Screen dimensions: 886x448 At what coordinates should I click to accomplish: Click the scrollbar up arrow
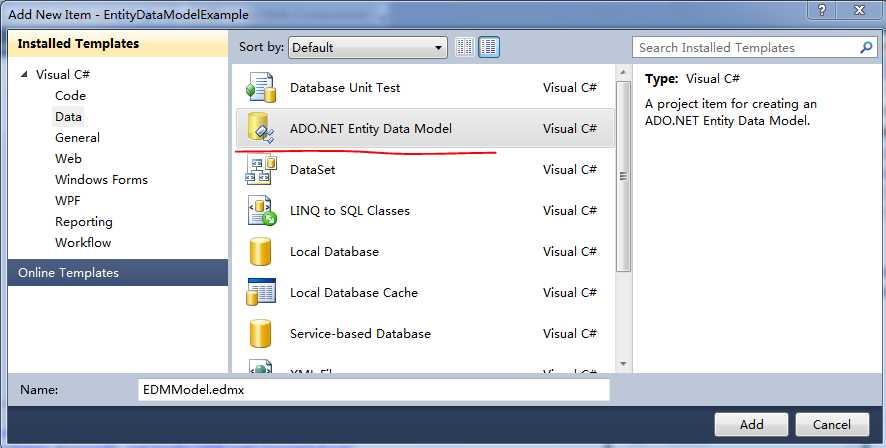pyautogui.click(x=623, y=72)
